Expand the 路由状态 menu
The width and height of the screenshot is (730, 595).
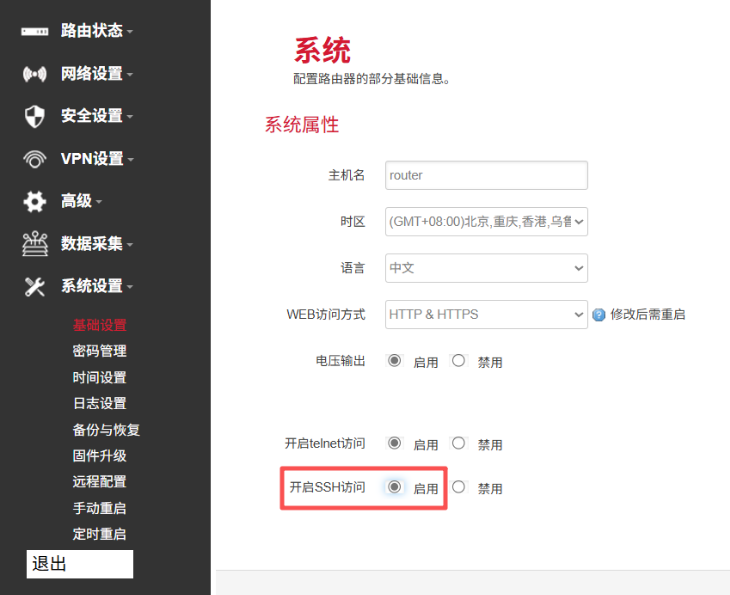pyautogui.click(x=96, y=31)
